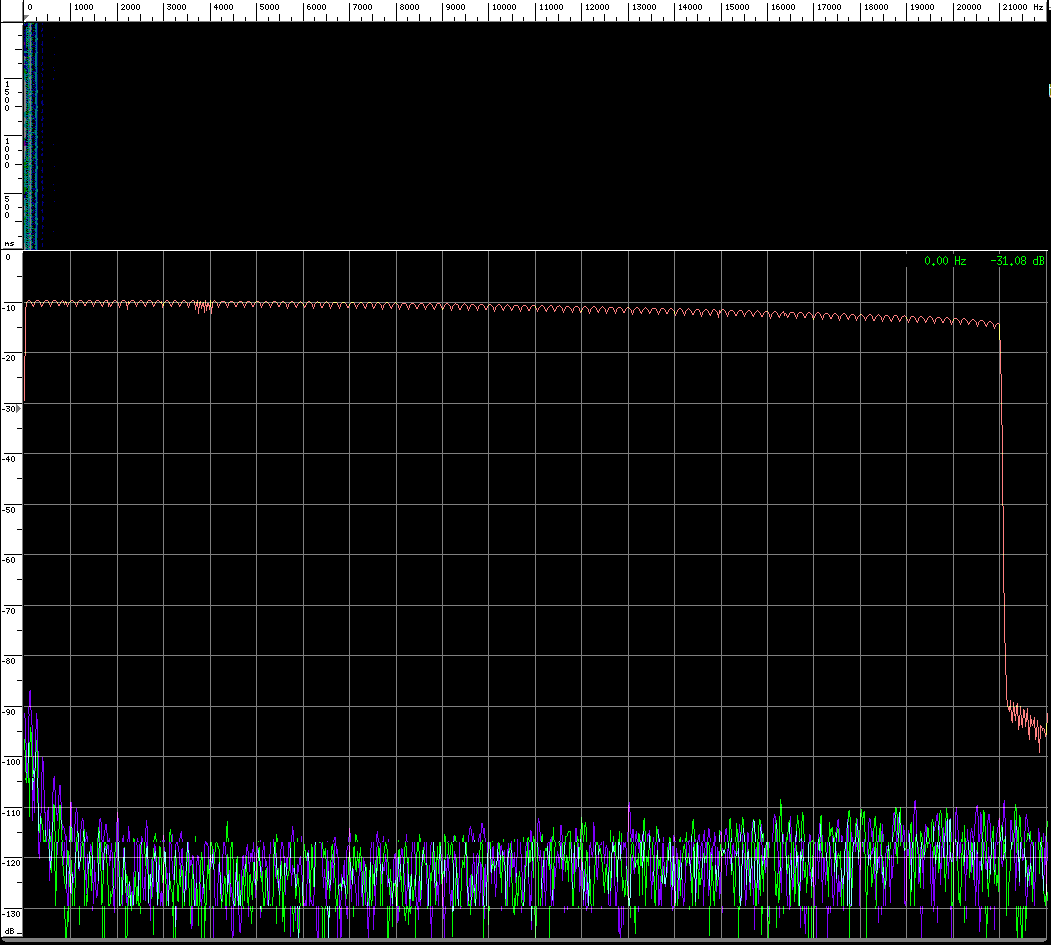
Task: Click the 17000 label on frequency ruler
Action: click(829, 7)
